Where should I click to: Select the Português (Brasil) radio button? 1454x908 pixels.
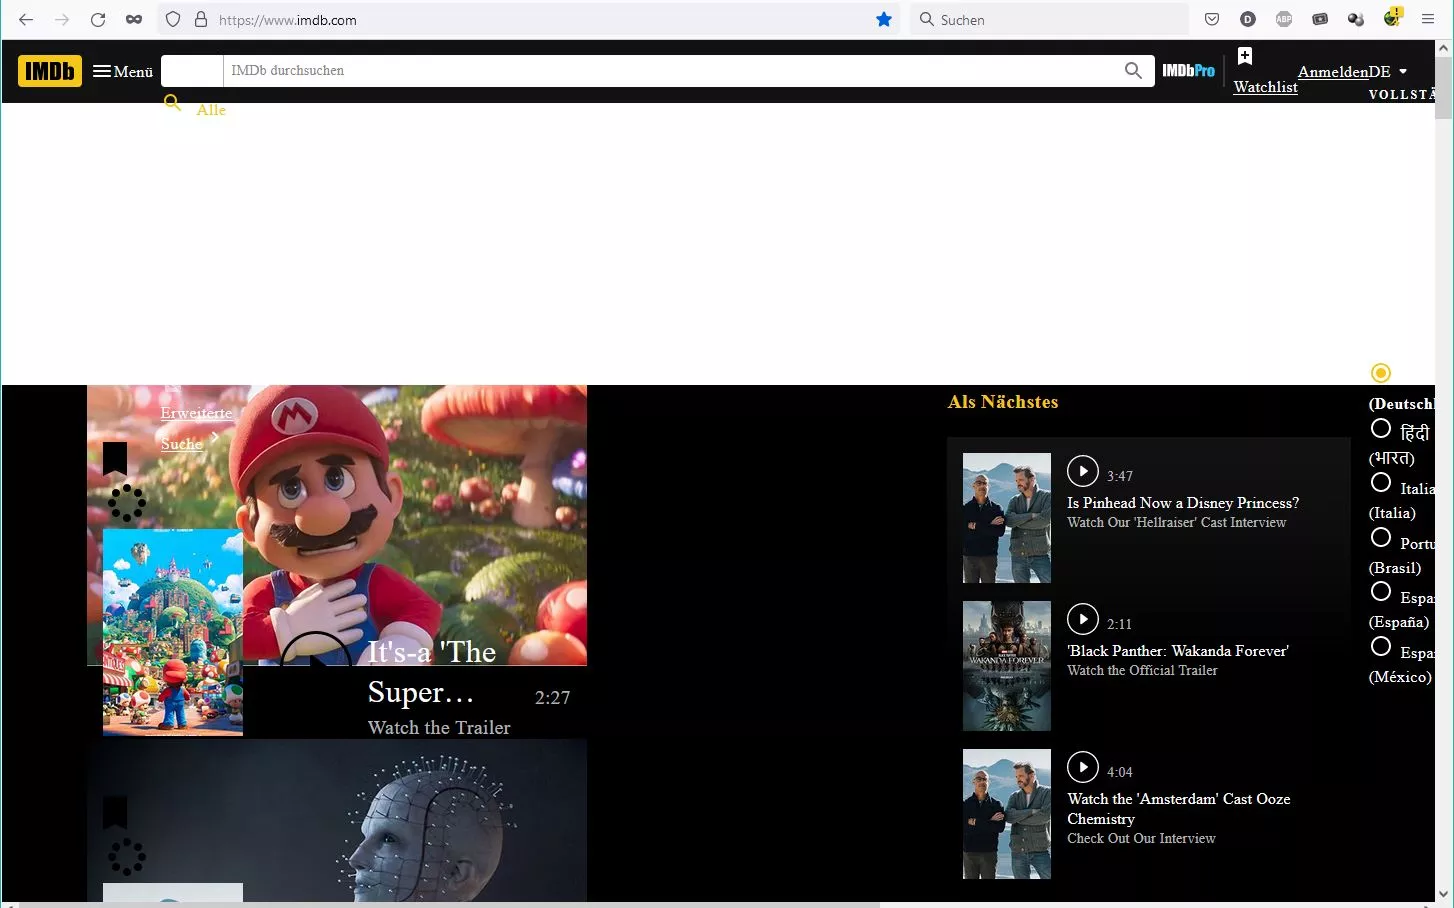click(x=1381, y=538)
